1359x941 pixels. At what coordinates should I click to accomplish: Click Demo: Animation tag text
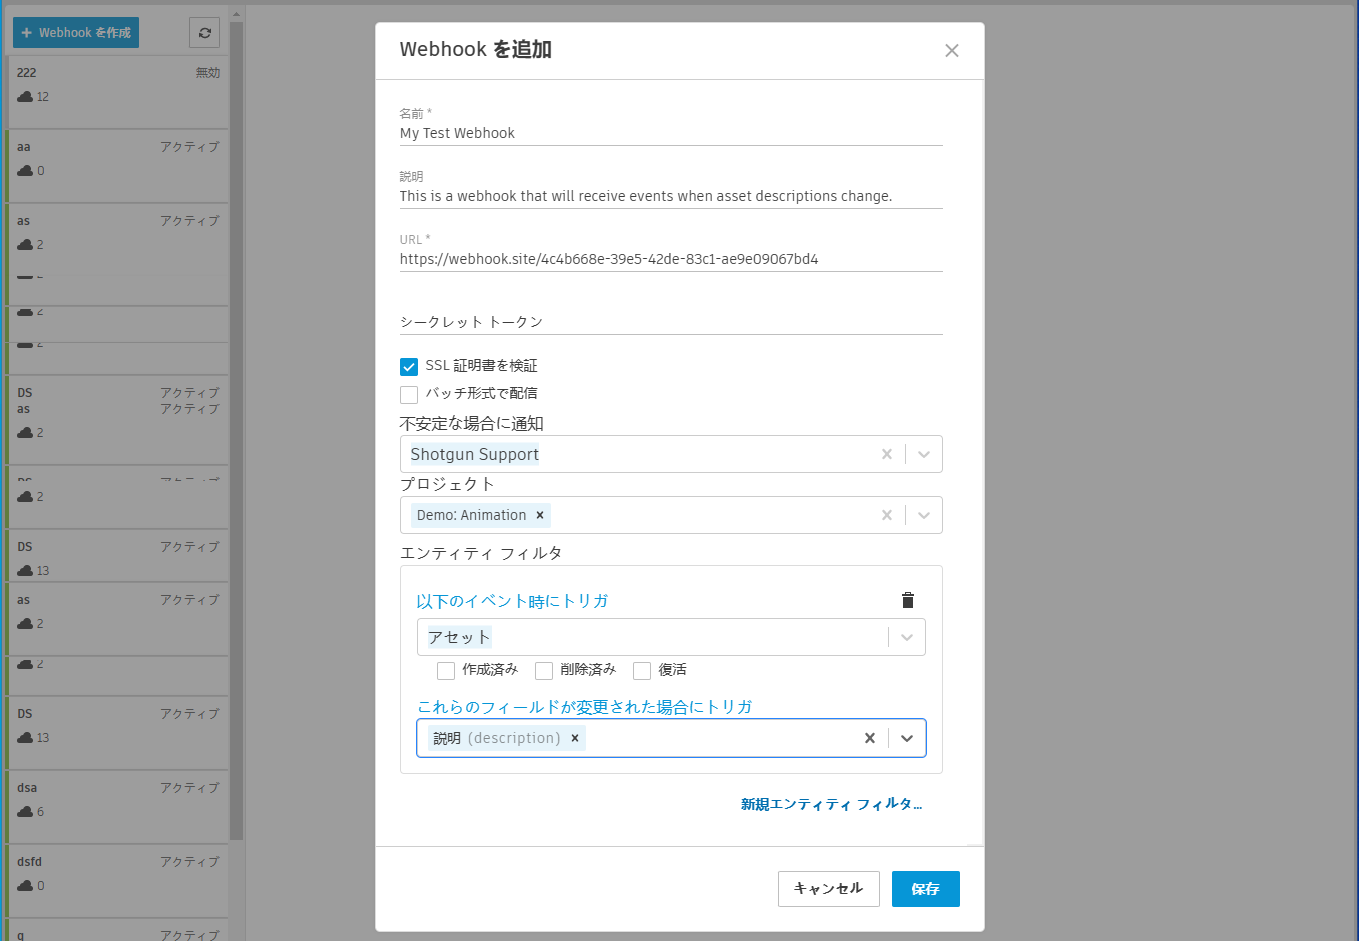(471, 515)
